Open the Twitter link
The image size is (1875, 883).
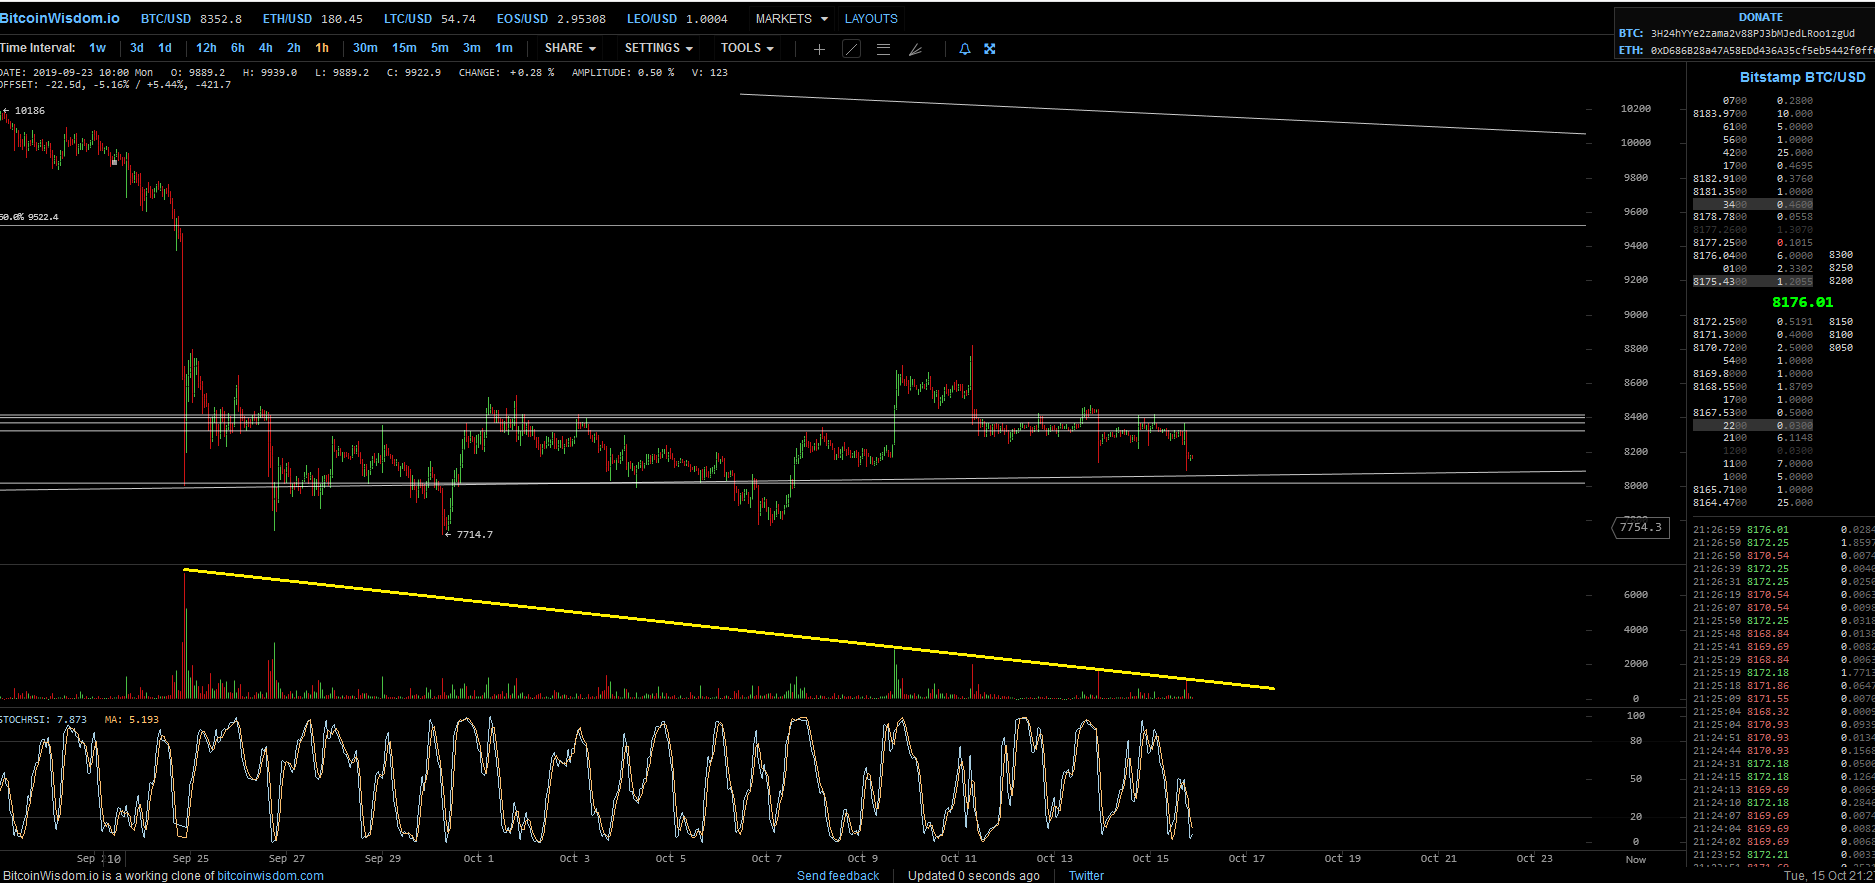pos(1086,876)
